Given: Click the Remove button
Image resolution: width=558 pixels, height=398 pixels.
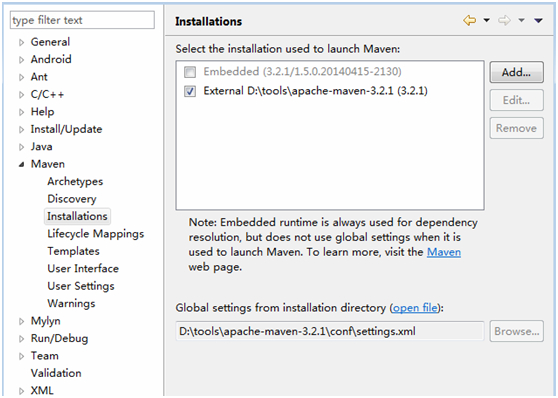Looking at the screenshot, I should click(x=516, y=128).
